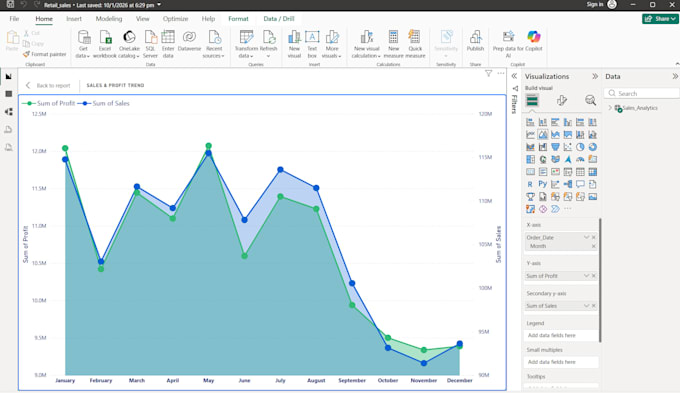
Task: Search fields in the Data pane
Action: tap(642, 93)
